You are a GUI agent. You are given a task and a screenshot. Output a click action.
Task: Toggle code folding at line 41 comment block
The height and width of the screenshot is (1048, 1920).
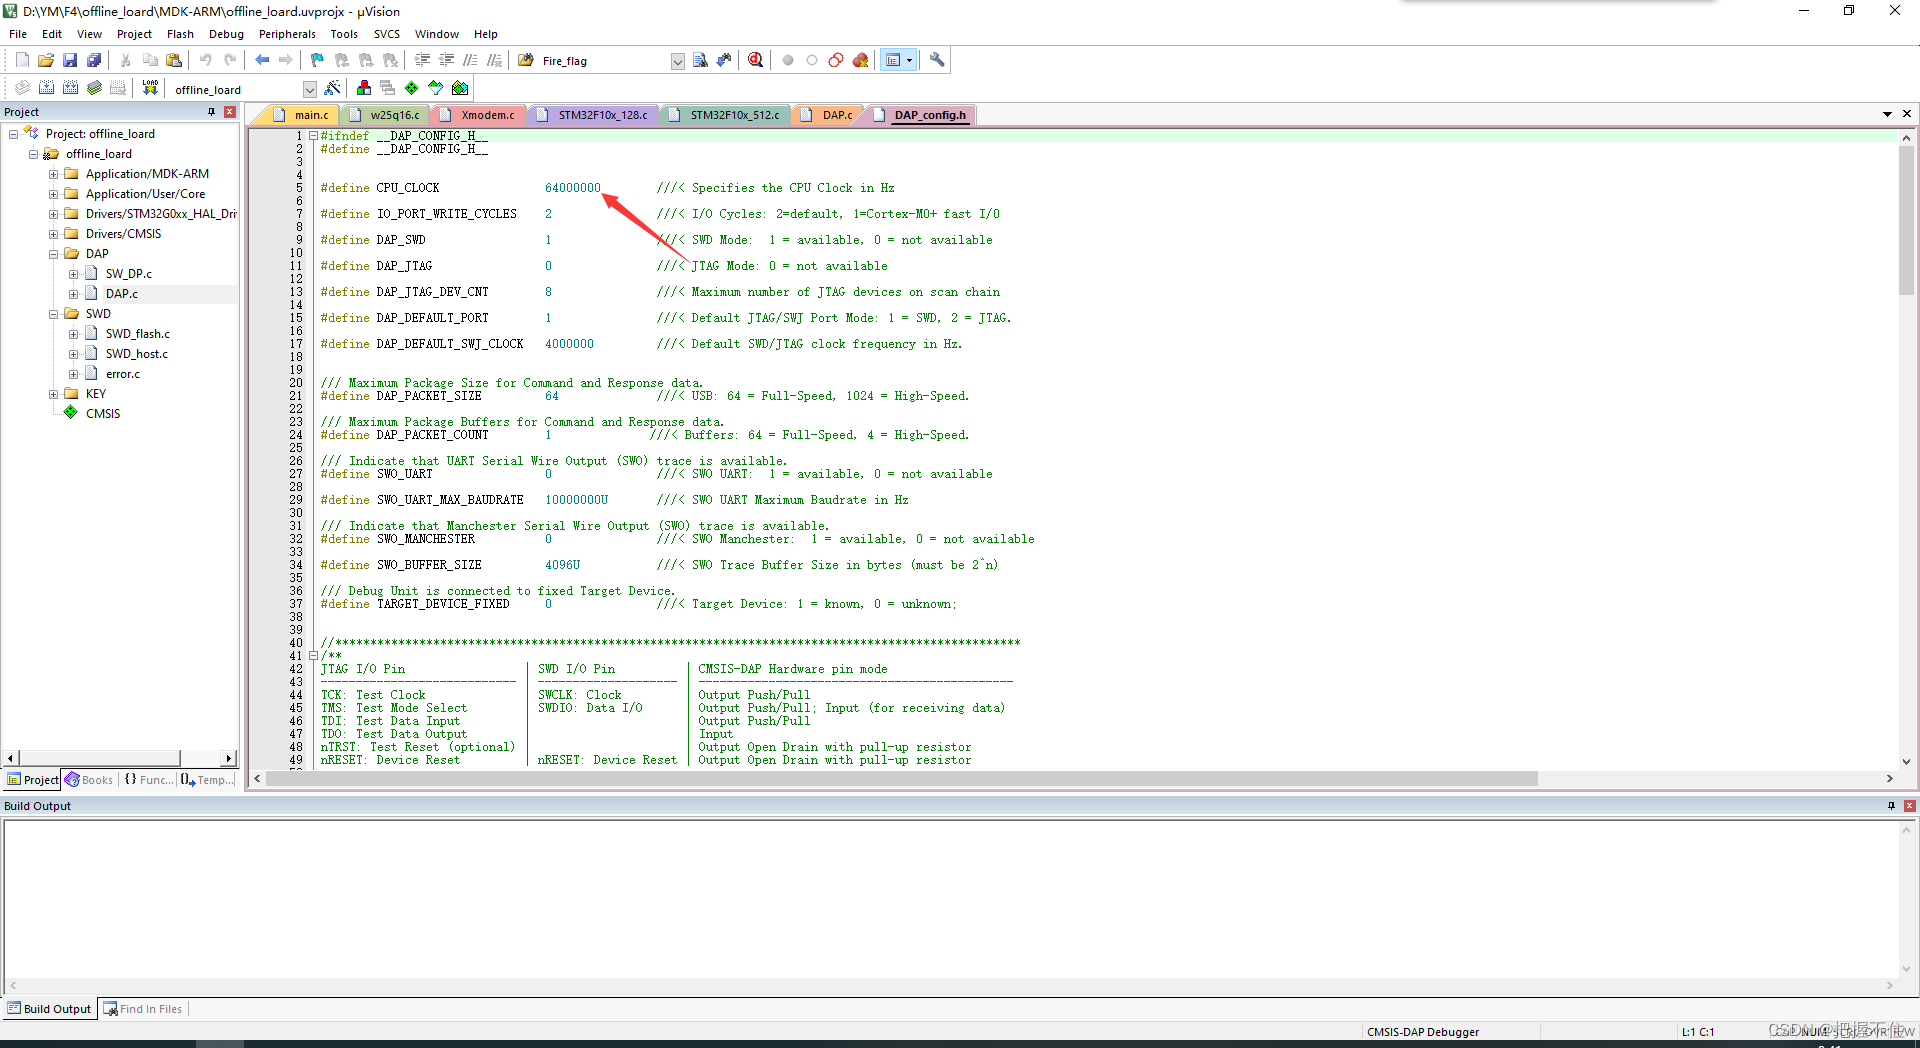(x=313, y=656)
